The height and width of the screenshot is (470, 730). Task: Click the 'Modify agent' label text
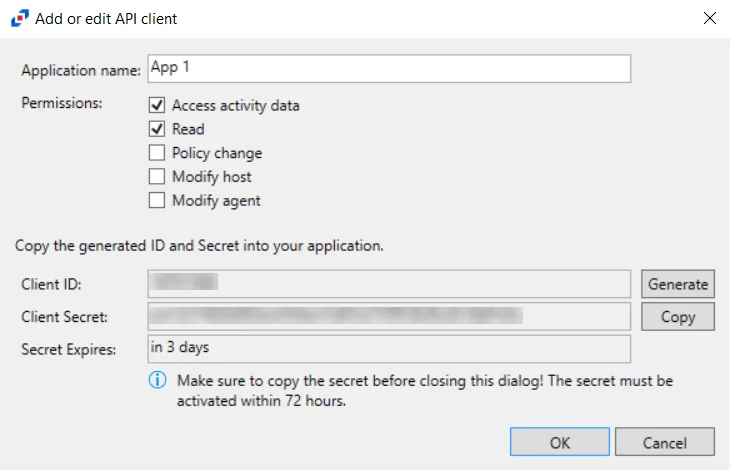pos(216,201)
